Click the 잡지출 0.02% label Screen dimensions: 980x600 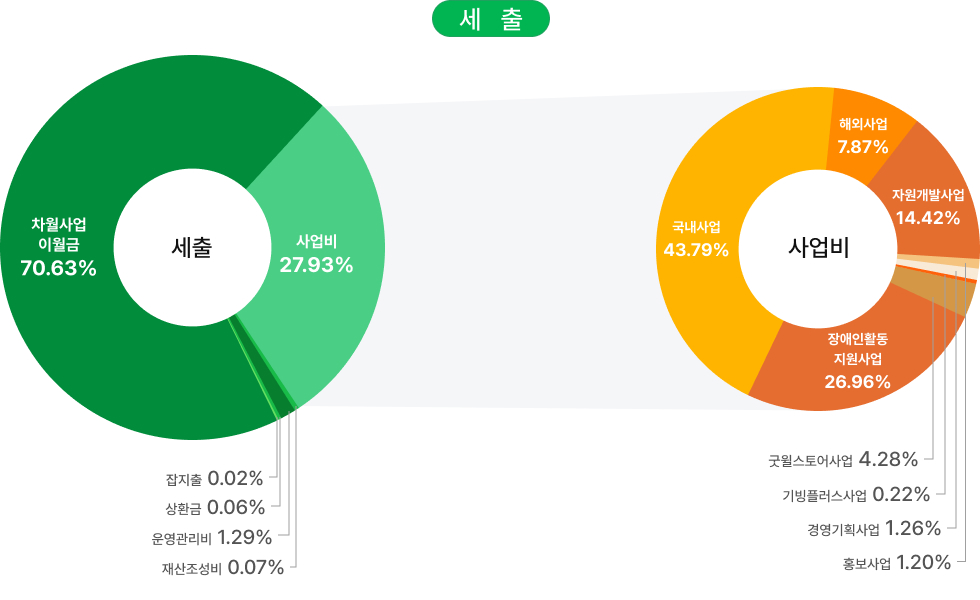214,478
